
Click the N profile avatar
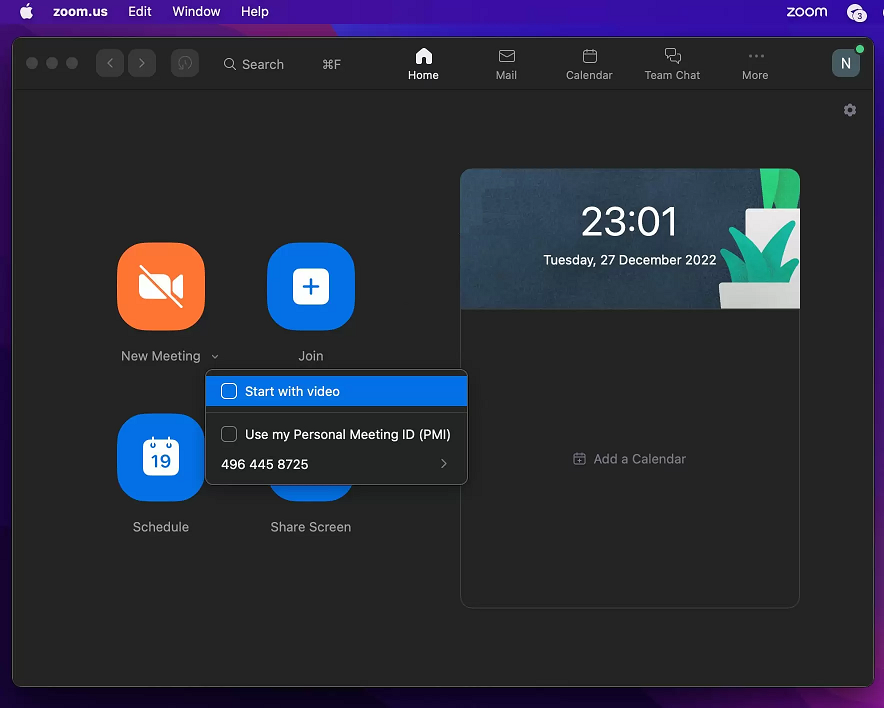coord(846,63)
